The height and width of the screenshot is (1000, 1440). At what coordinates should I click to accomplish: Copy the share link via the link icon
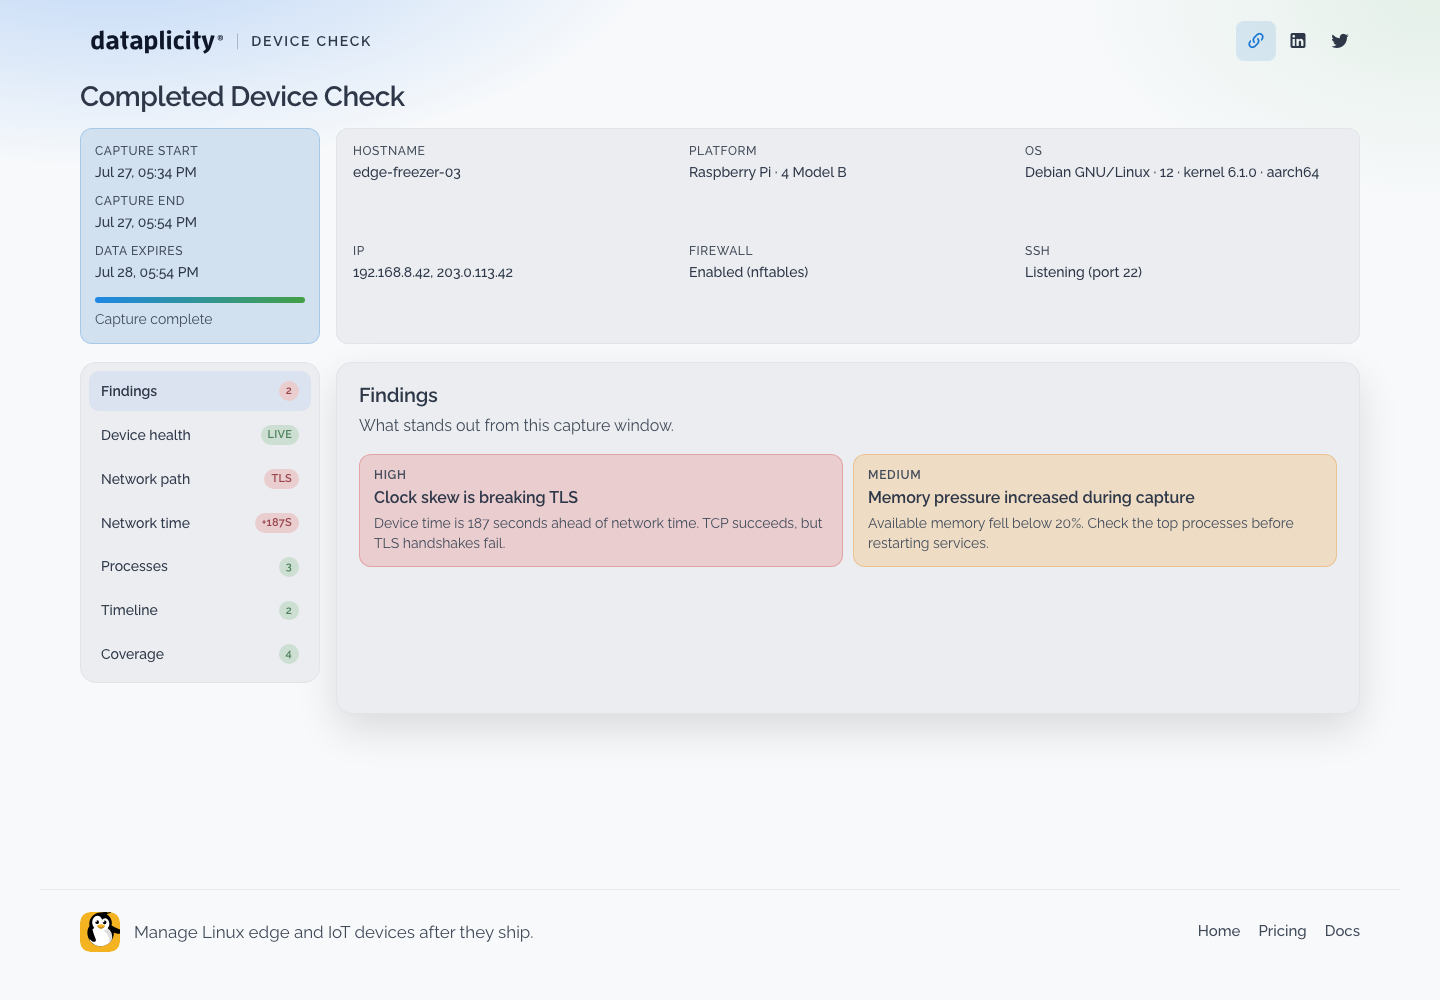click(1256, 41)
